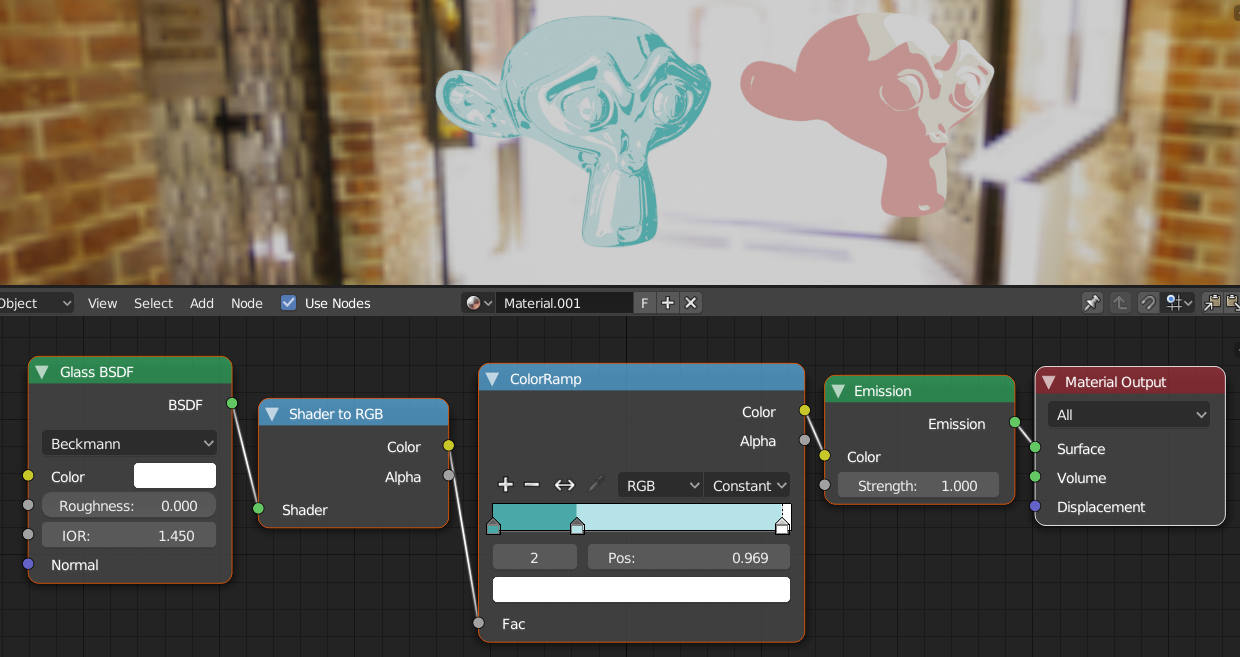This screenshot has width=1240, height=657.
Task: Open the Select menu
Action: pyautogui.click(x=153, y=303)
